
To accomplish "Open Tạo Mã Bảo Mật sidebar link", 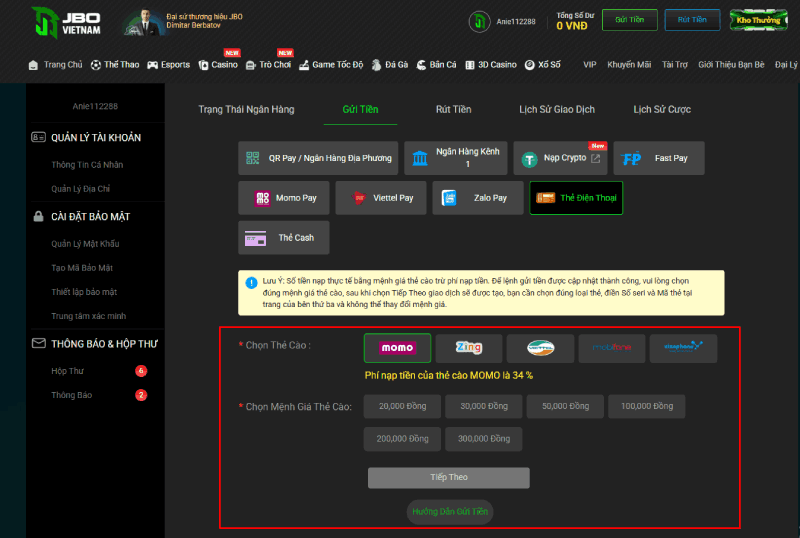I will pos(82,268).
